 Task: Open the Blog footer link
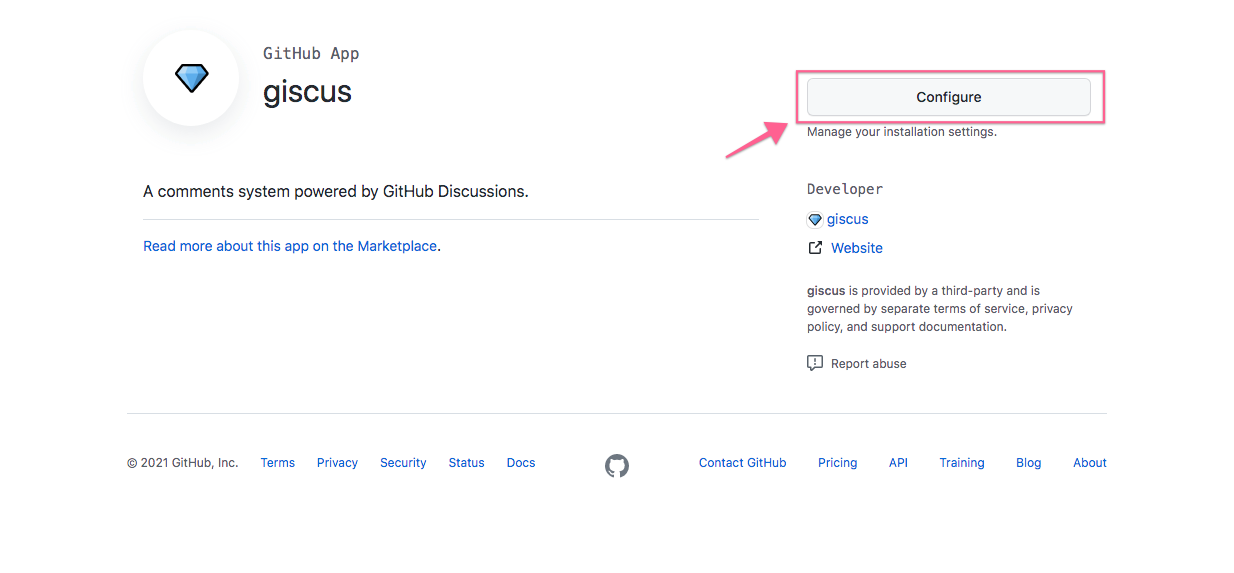click(1028, 463)
